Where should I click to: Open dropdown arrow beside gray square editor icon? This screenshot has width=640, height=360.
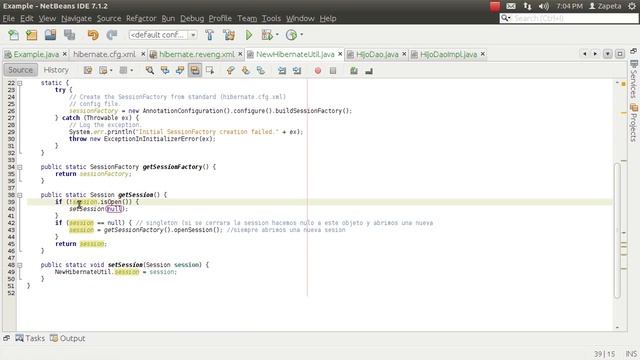click(x=131, y=71)
